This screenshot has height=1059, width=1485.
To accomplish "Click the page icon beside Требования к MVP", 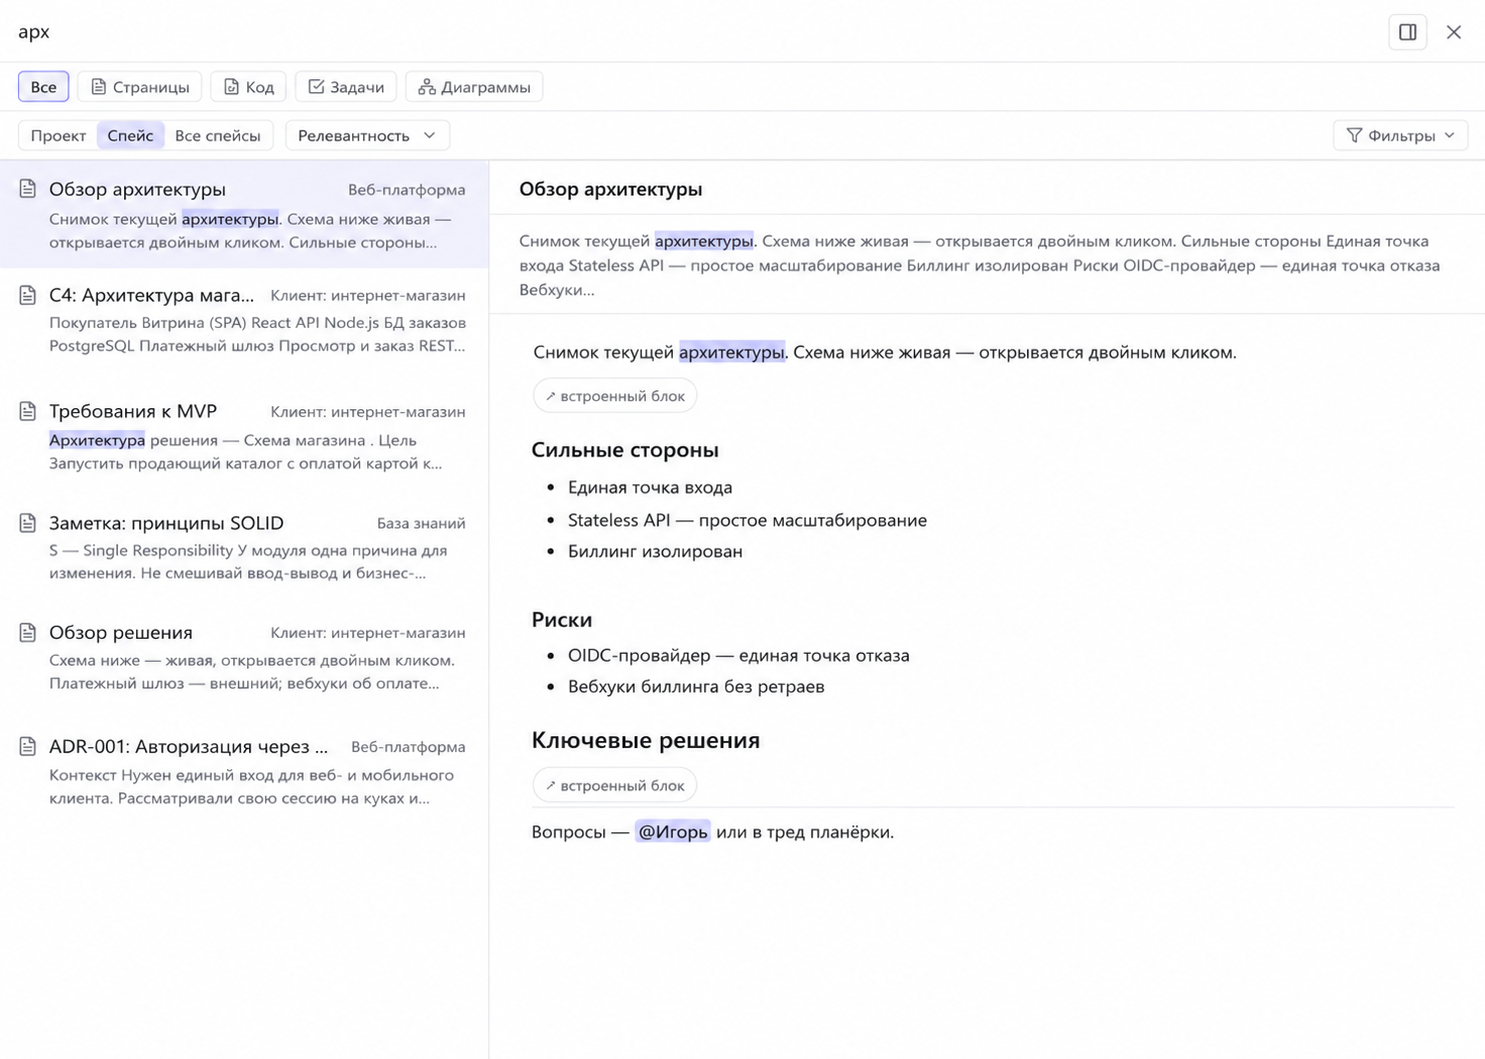I will pyautogui.click(x=28, y=411).
